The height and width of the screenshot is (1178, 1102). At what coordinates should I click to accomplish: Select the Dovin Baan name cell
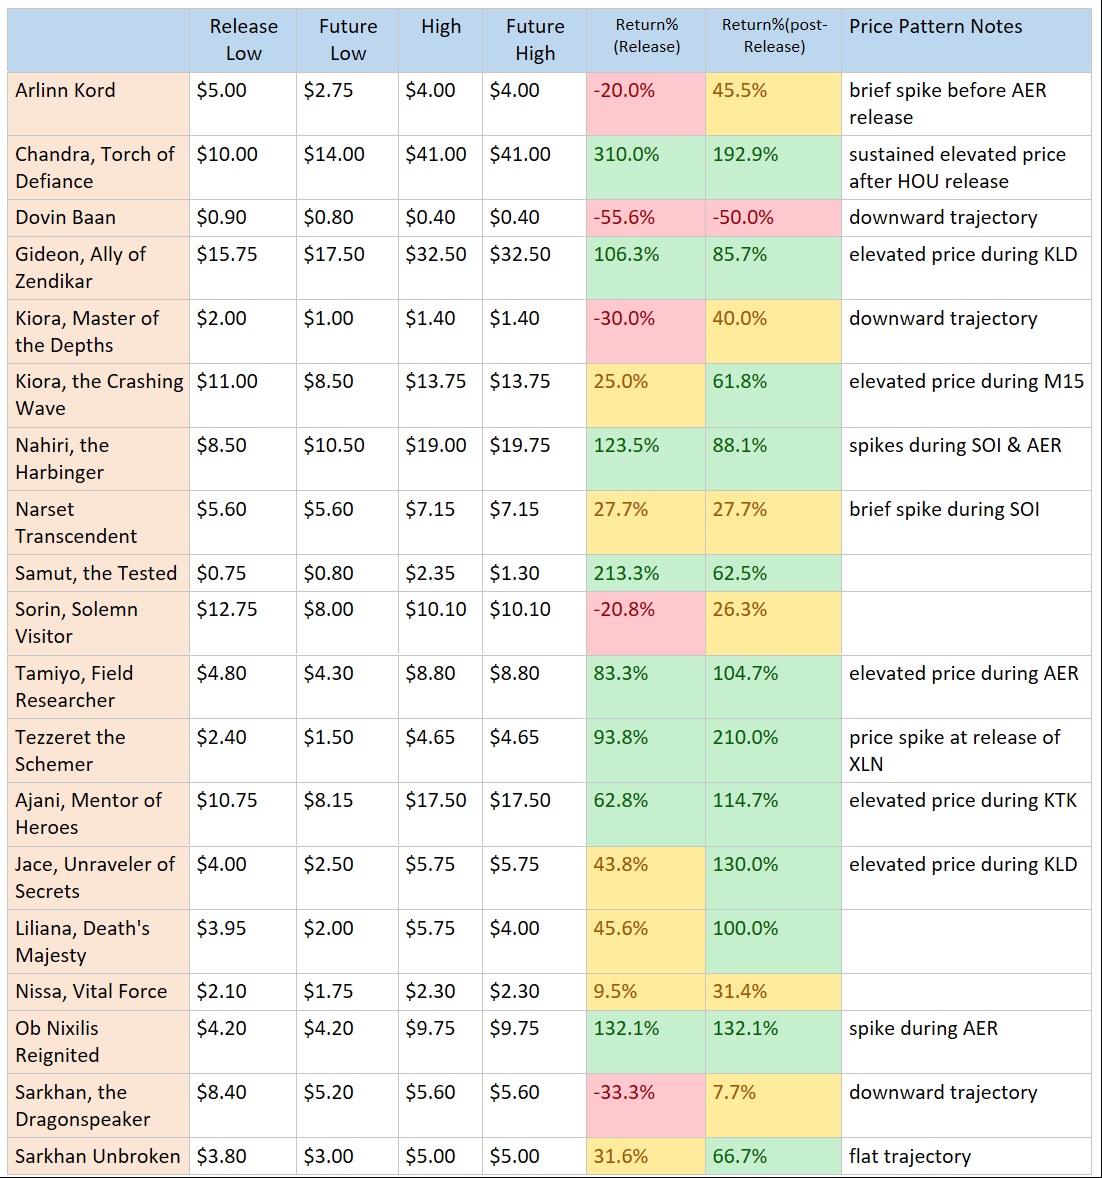(66, 218)
